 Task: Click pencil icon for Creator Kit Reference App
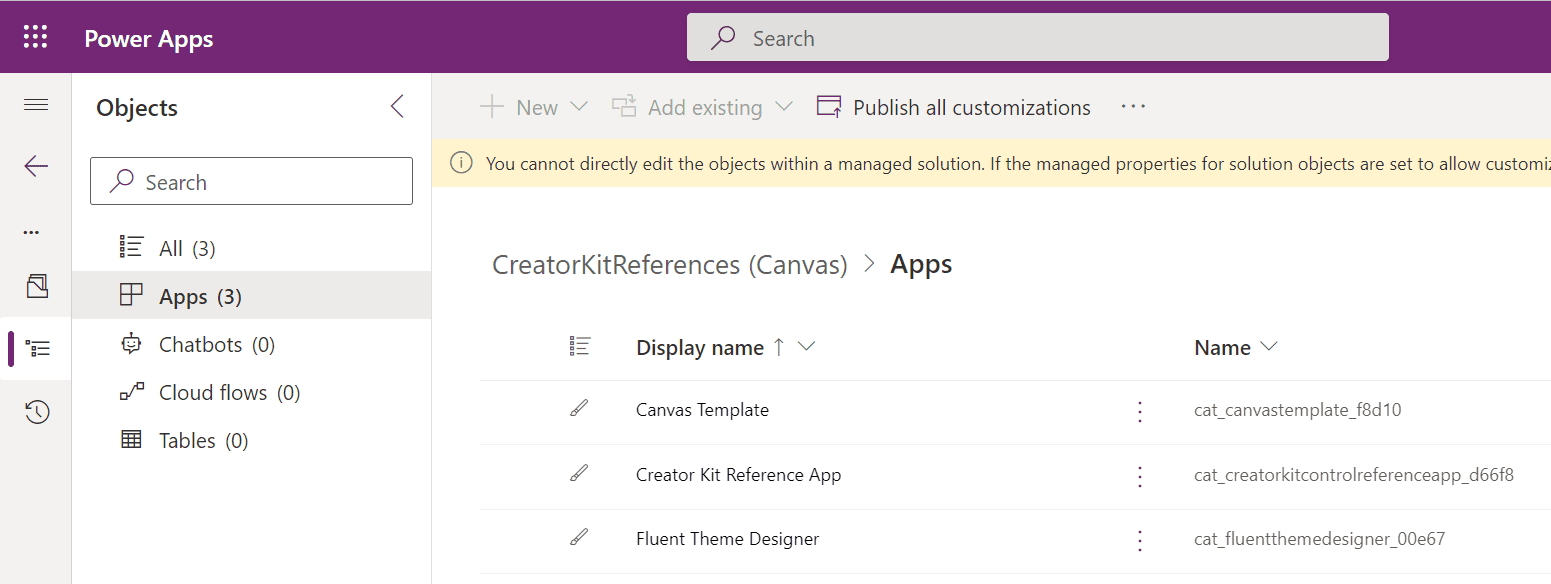click(578, 473)
